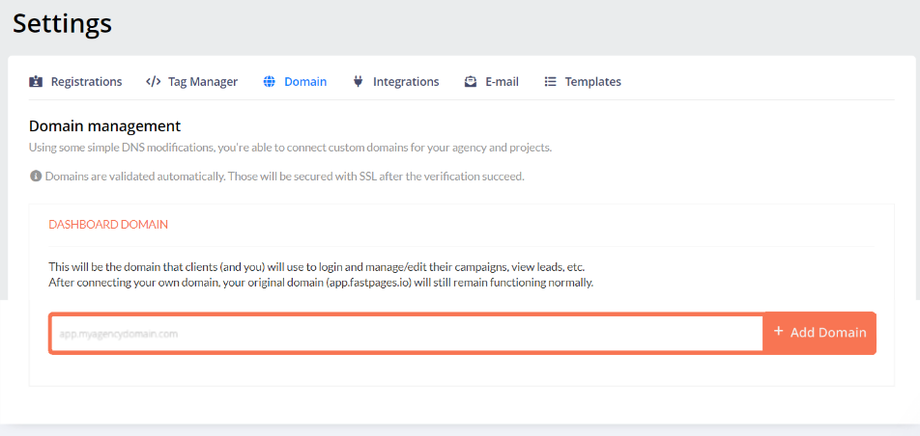Click the DASHBOARD DOMAIN section title

click(108, 225)
